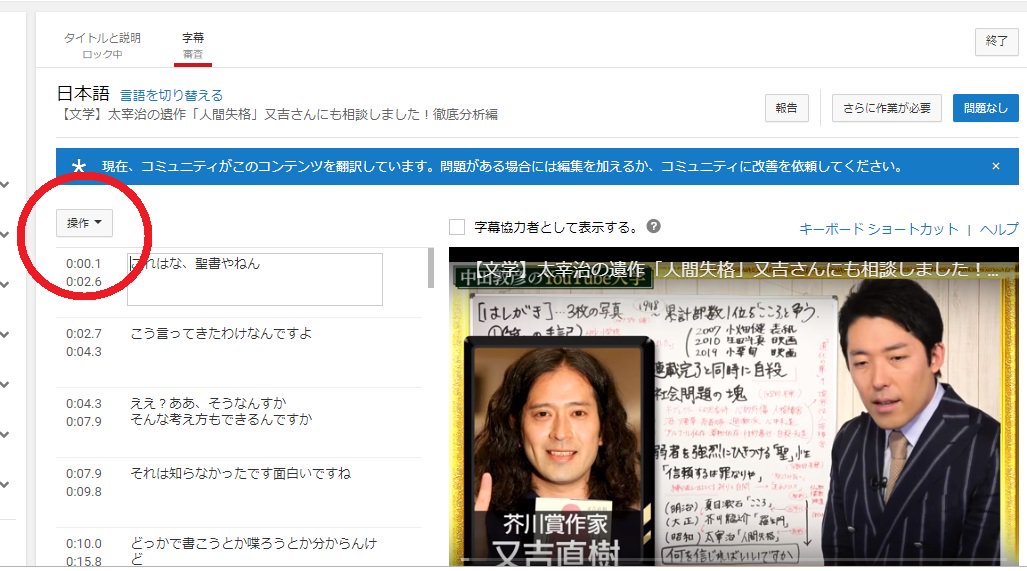
Task: Click the subtitle list scrollbar
Action: coord(430,268)
